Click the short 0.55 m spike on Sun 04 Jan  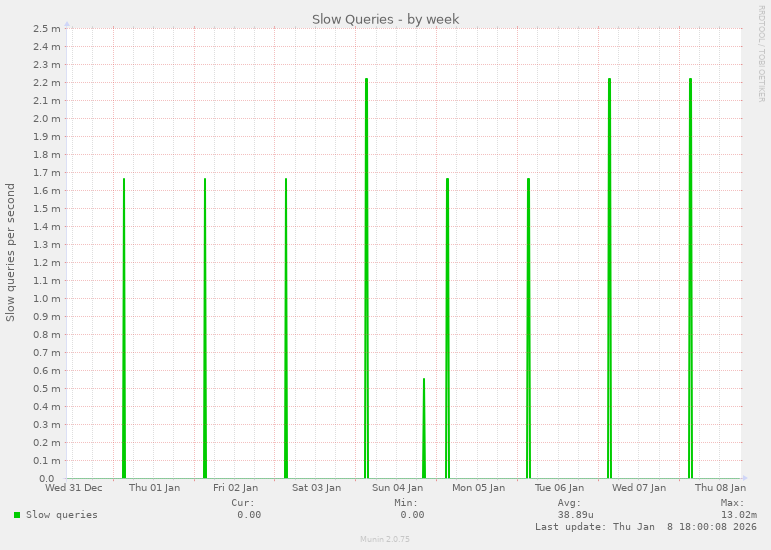424,428
